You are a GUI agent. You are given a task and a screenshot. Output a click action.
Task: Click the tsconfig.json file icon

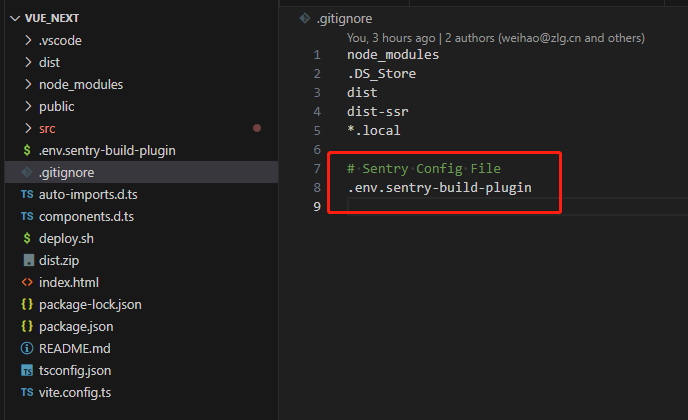pyautogui.click(x=27, y=370)
